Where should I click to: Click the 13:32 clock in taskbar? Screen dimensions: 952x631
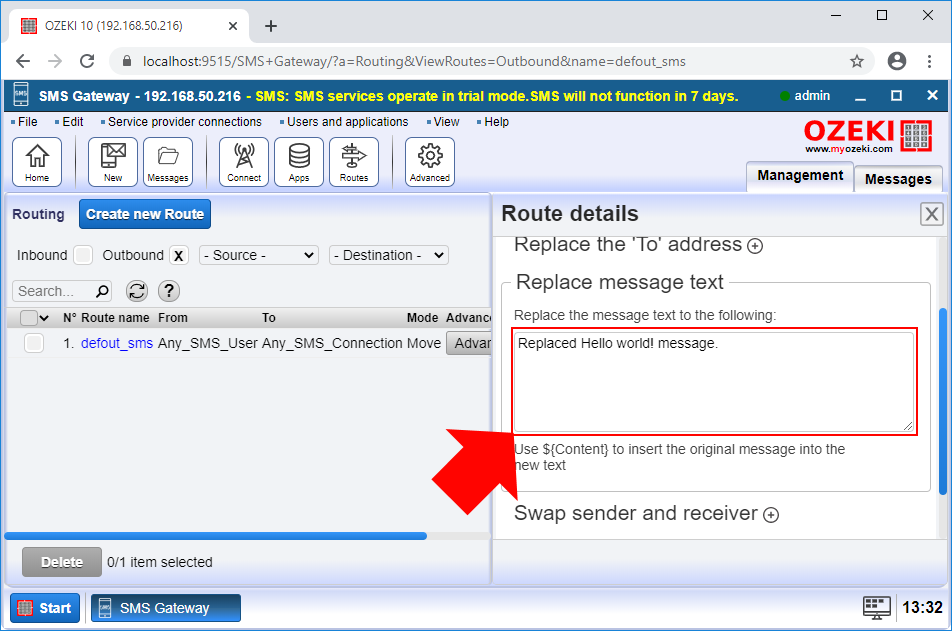pyautogui.click(x=922, y=607)
